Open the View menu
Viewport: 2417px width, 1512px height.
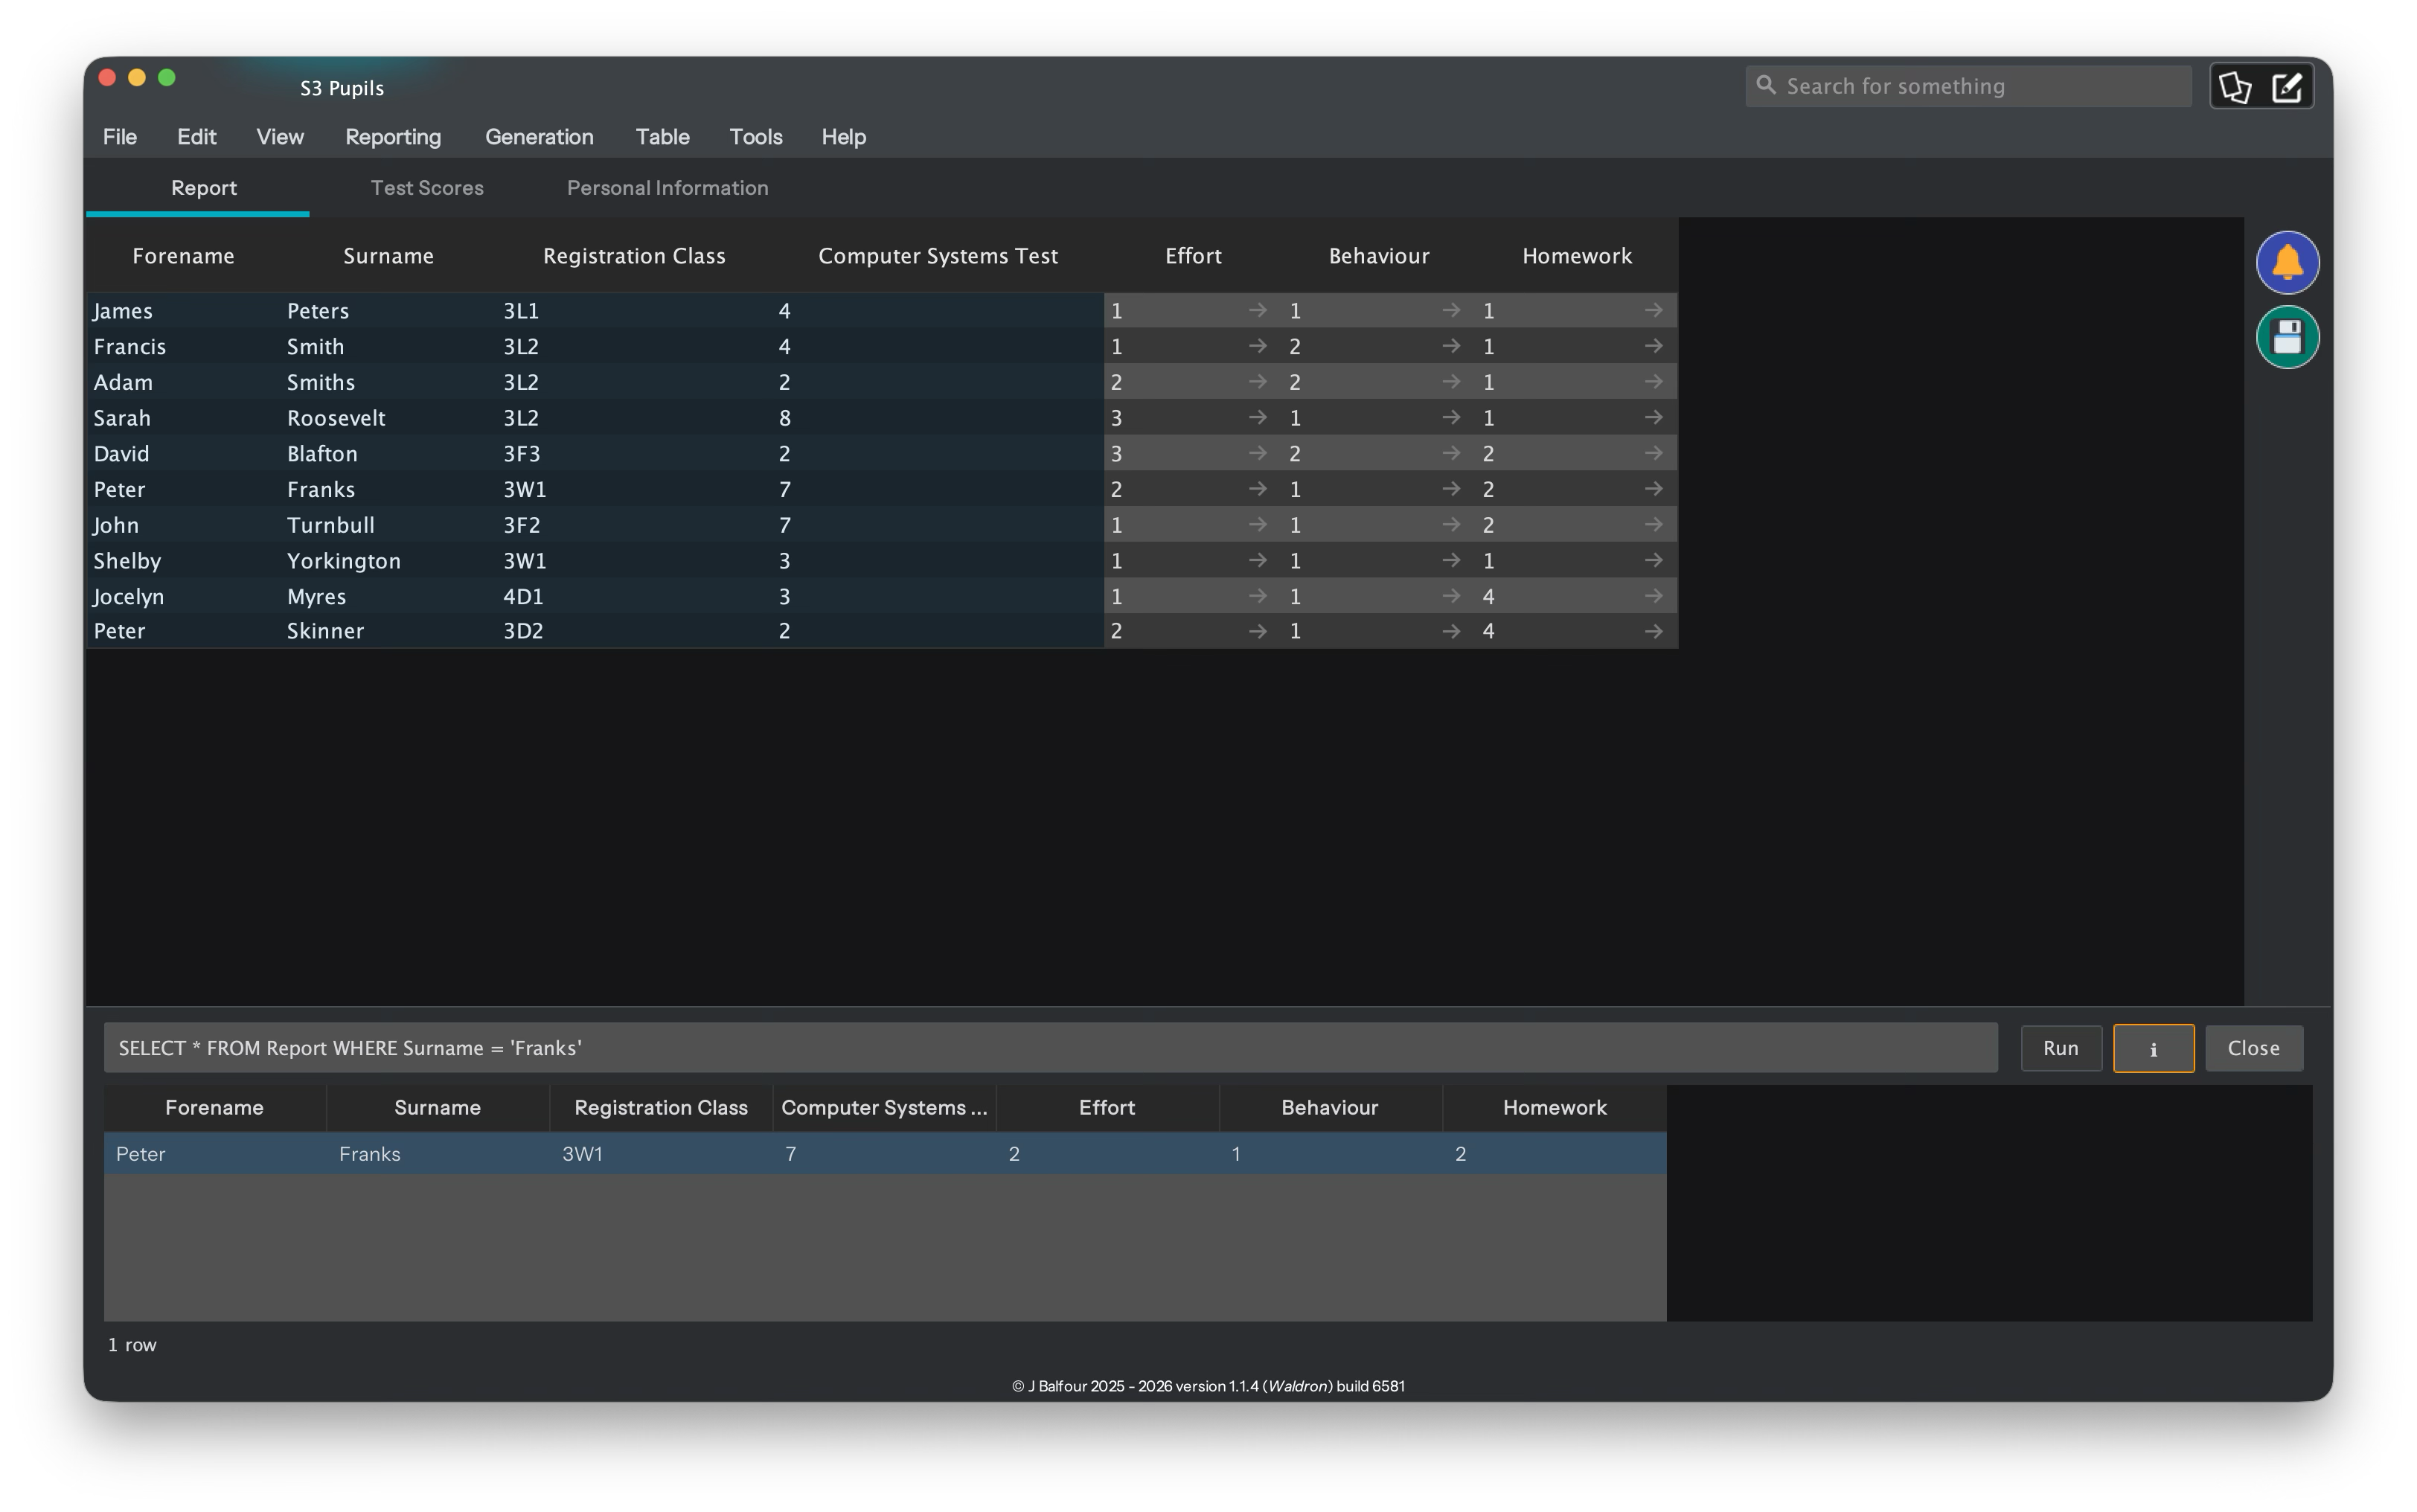click(x=280, y=137)
